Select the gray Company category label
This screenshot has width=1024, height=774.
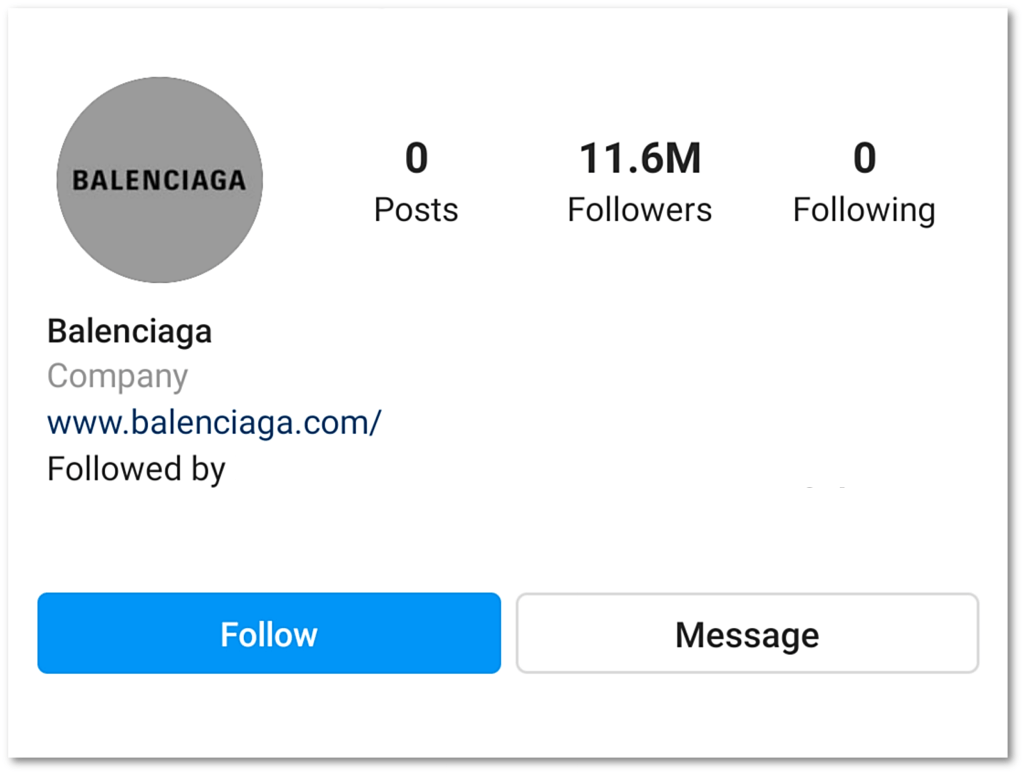pyautogui.click(x=117, y=376)
